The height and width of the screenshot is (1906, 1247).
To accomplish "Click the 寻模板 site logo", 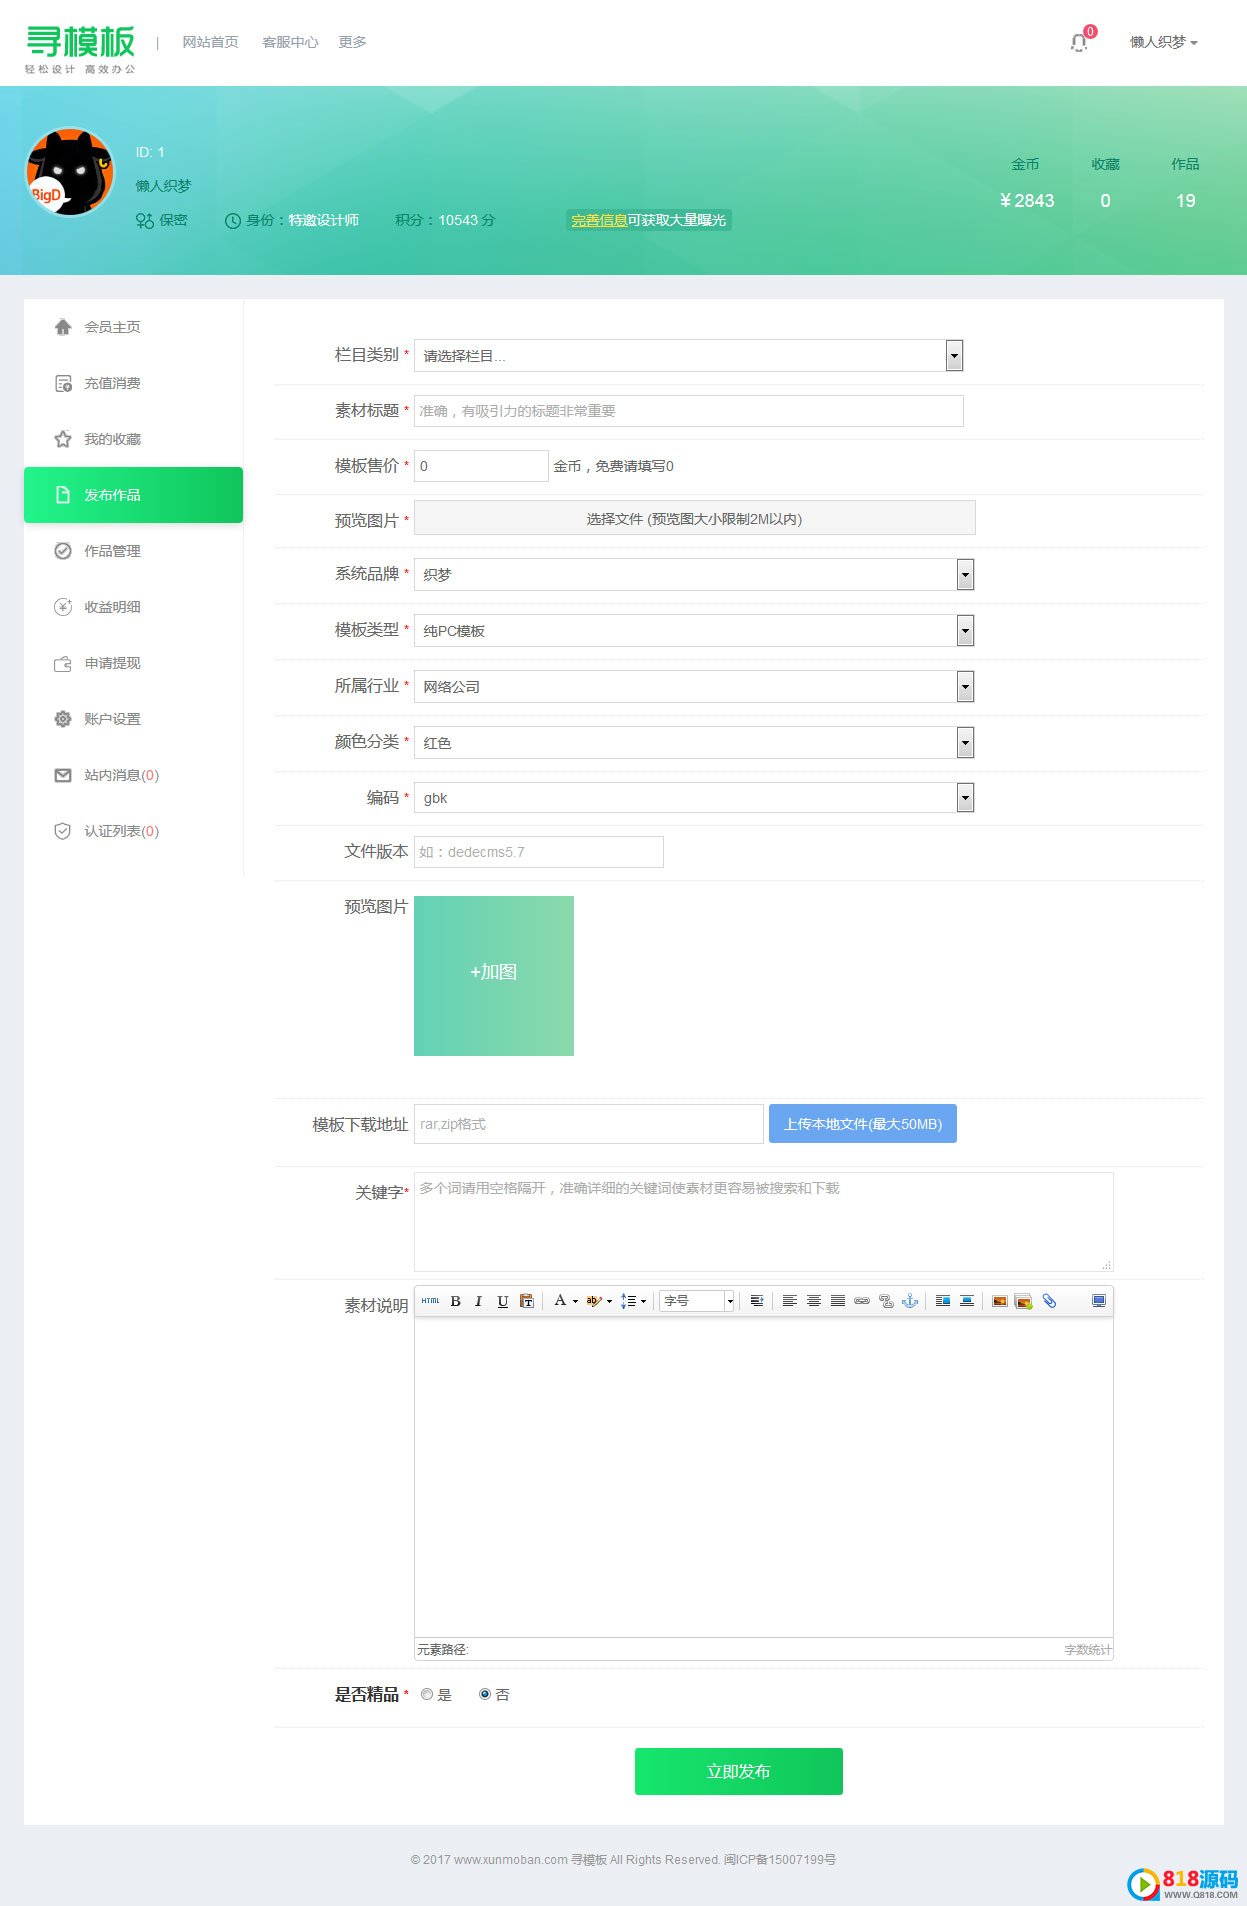I will (80, 48).
